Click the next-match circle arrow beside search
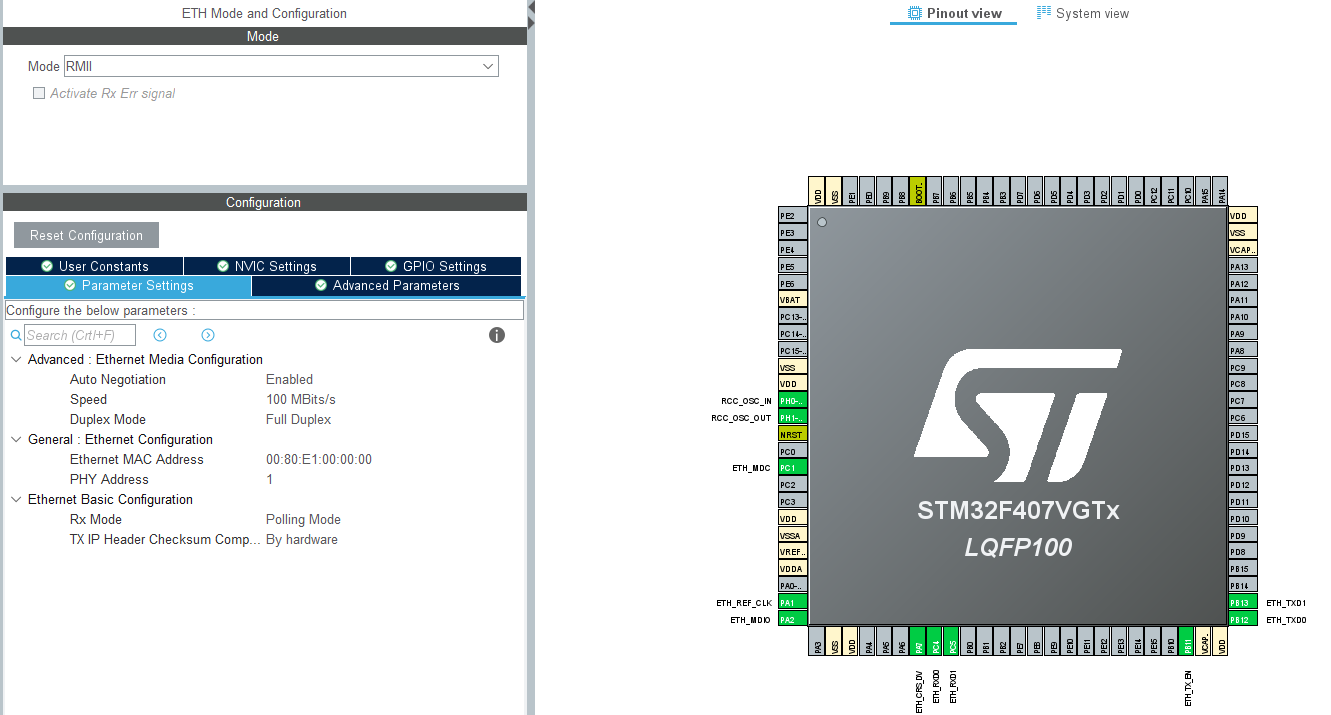1331x715 pixels. 207,335
